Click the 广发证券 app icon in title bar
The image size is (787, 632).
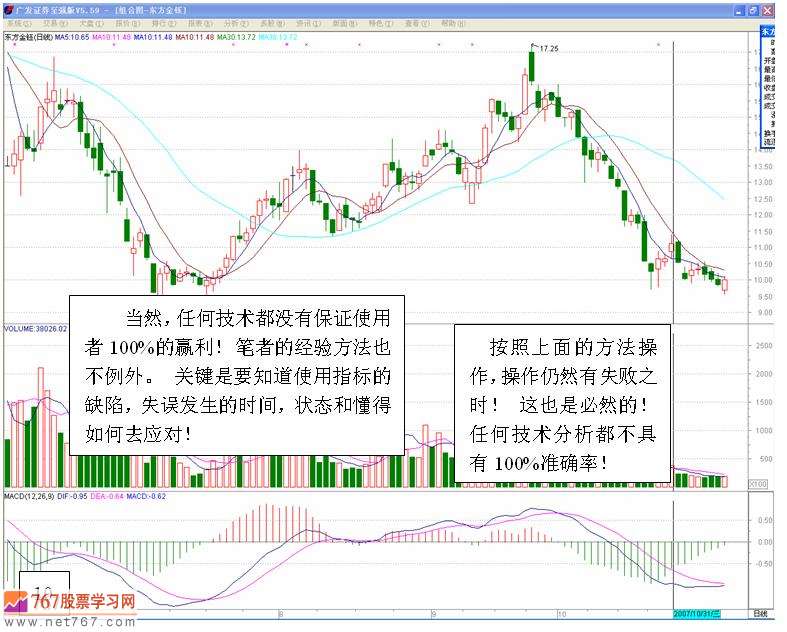pos(9,10)
